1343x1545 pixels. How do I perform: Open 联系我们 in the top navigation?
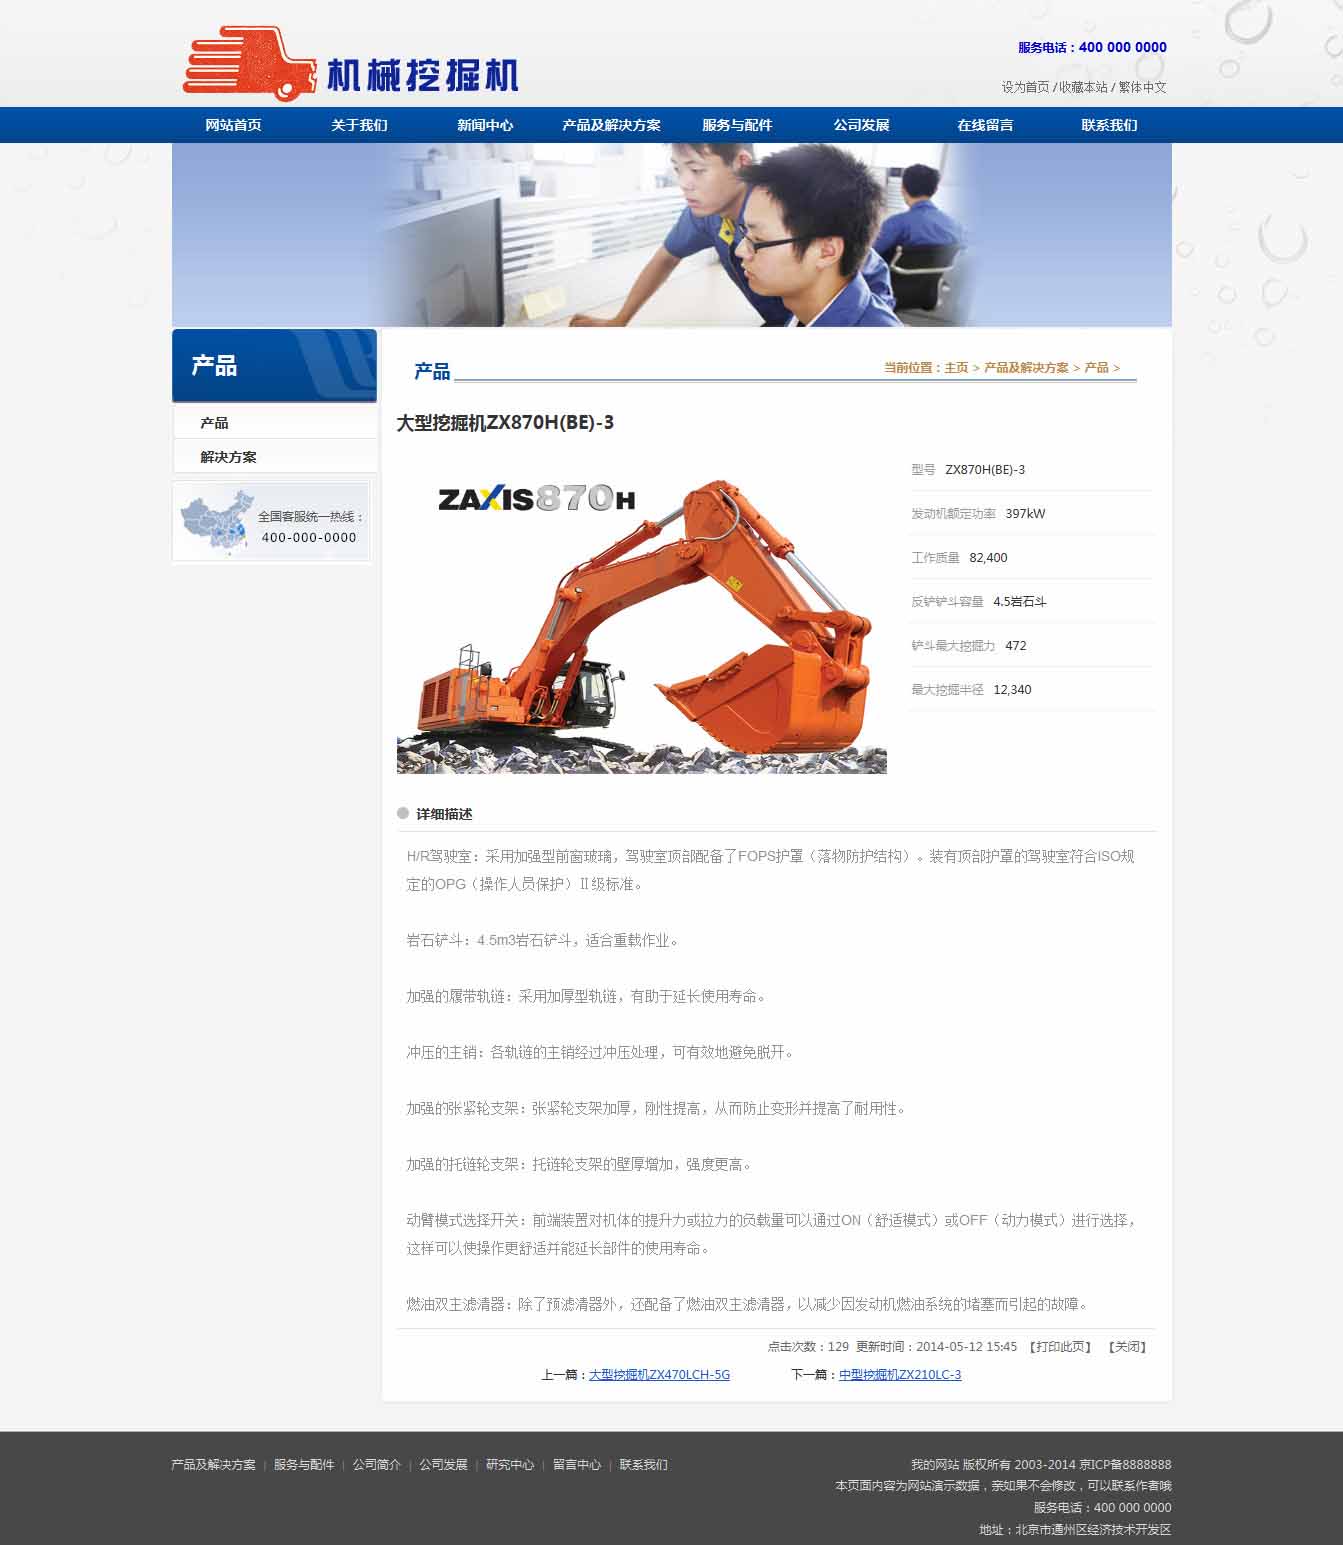tap(1109, 125)
